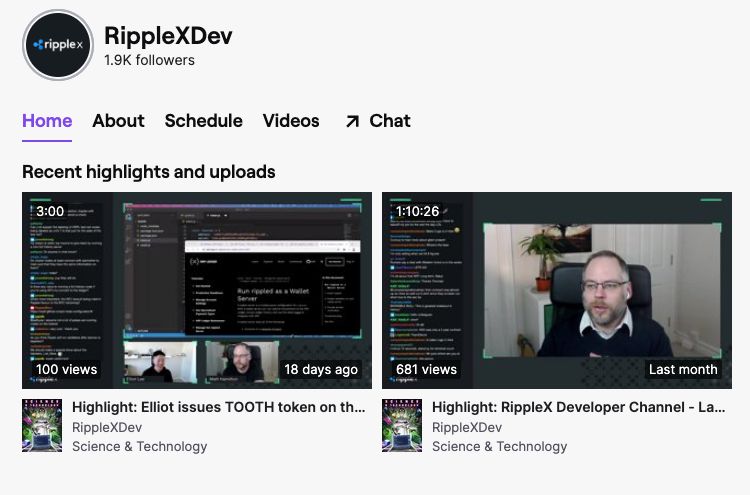
Task: Click the RippleX channel avatar logo
Action: 58,45
